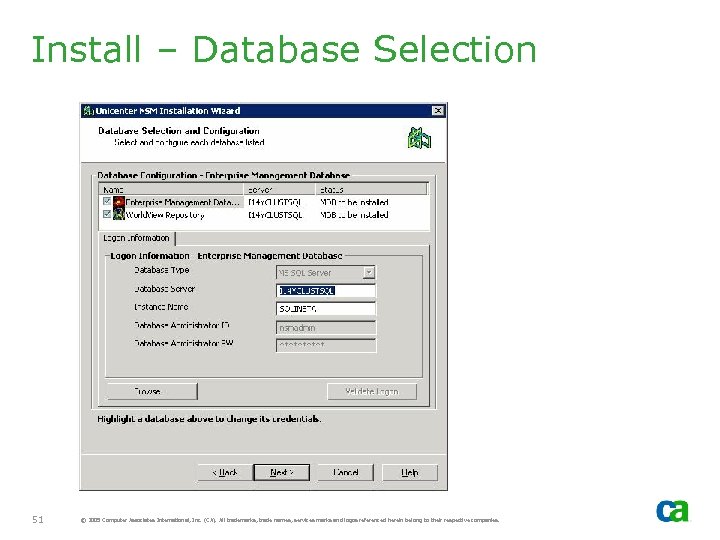Click the Validate Logon button
Screen dimensions: 720x540
point(372,392)
